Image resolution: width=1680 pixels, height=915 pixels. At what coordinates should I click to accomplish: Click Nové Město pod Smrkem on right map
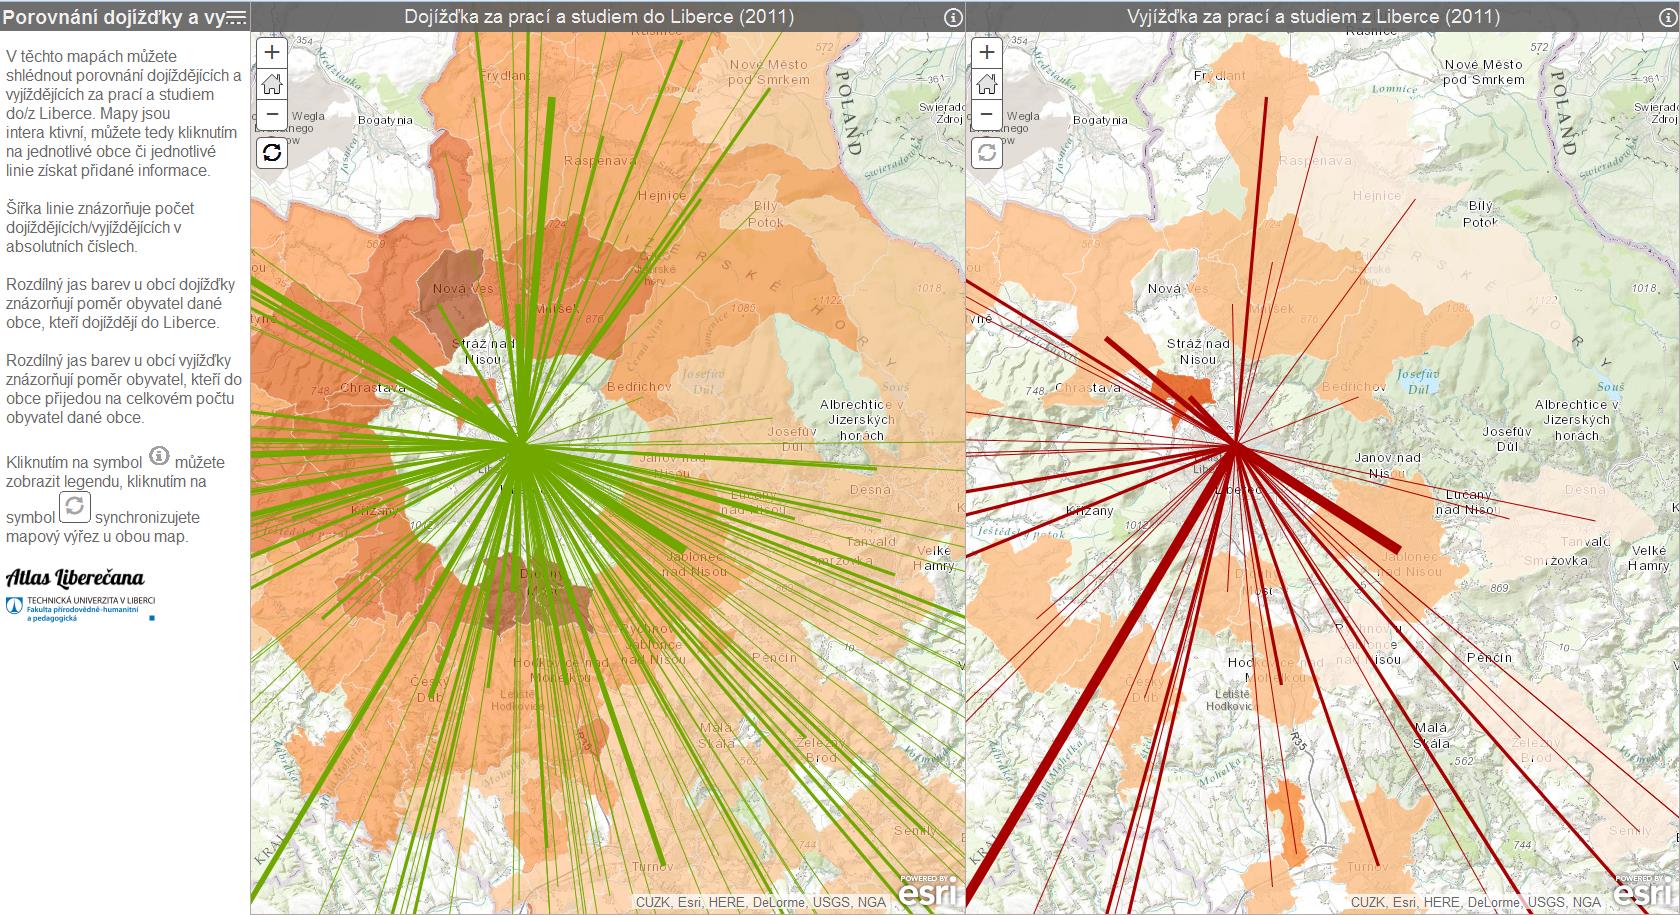[x=1485, y=72]
